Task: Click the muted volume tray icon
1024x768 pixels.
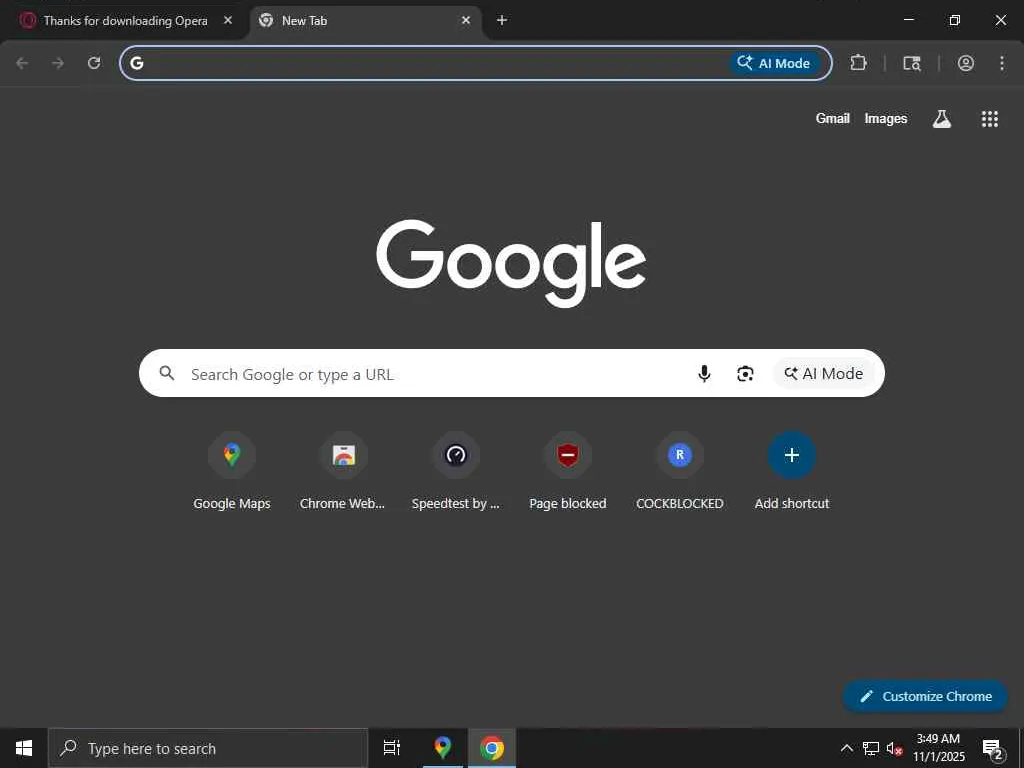Action: [894, 748]
